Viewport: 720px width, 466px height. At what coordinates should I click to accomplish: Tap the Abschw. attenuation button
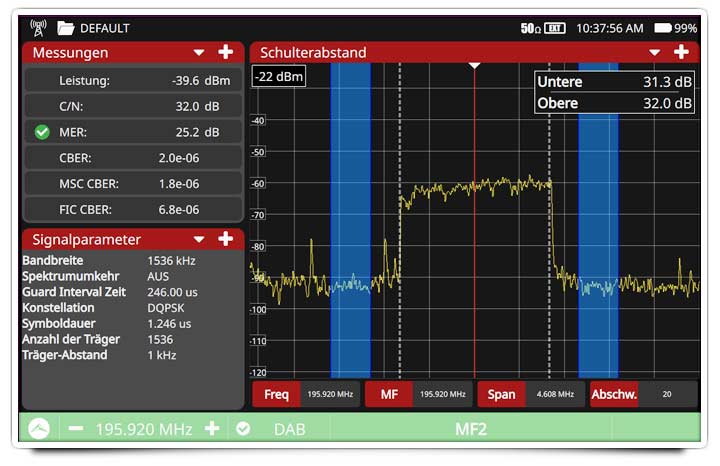[x=614, y=394]
